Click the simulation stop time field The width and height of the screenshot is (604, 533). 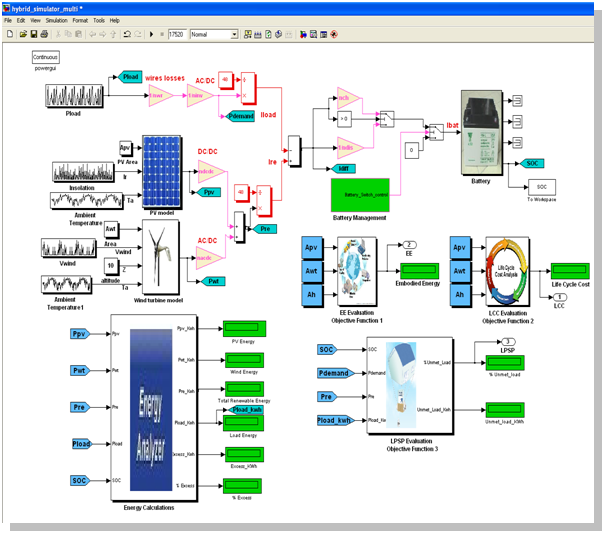[176, 34]
